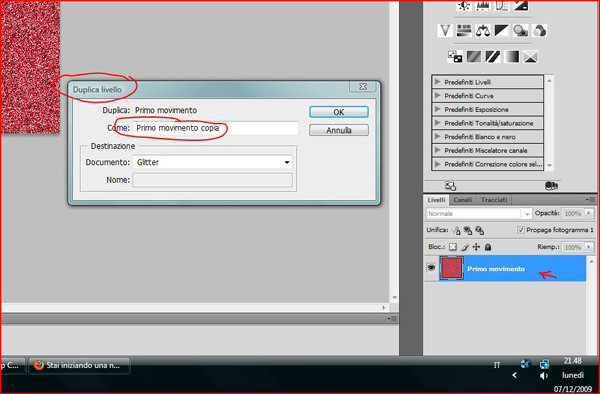Add a Selective Color adjustment icon
Screen dimensions: 600x394
tap(530, 57)
